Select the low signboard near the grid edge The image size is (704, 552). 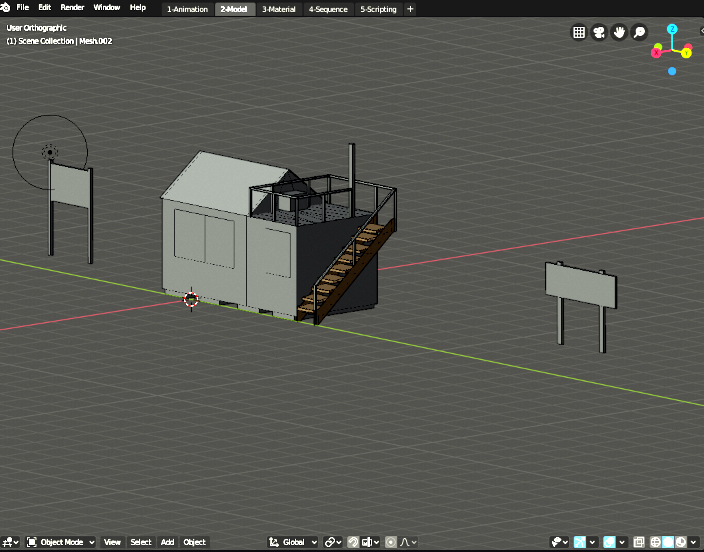[581, 285]
